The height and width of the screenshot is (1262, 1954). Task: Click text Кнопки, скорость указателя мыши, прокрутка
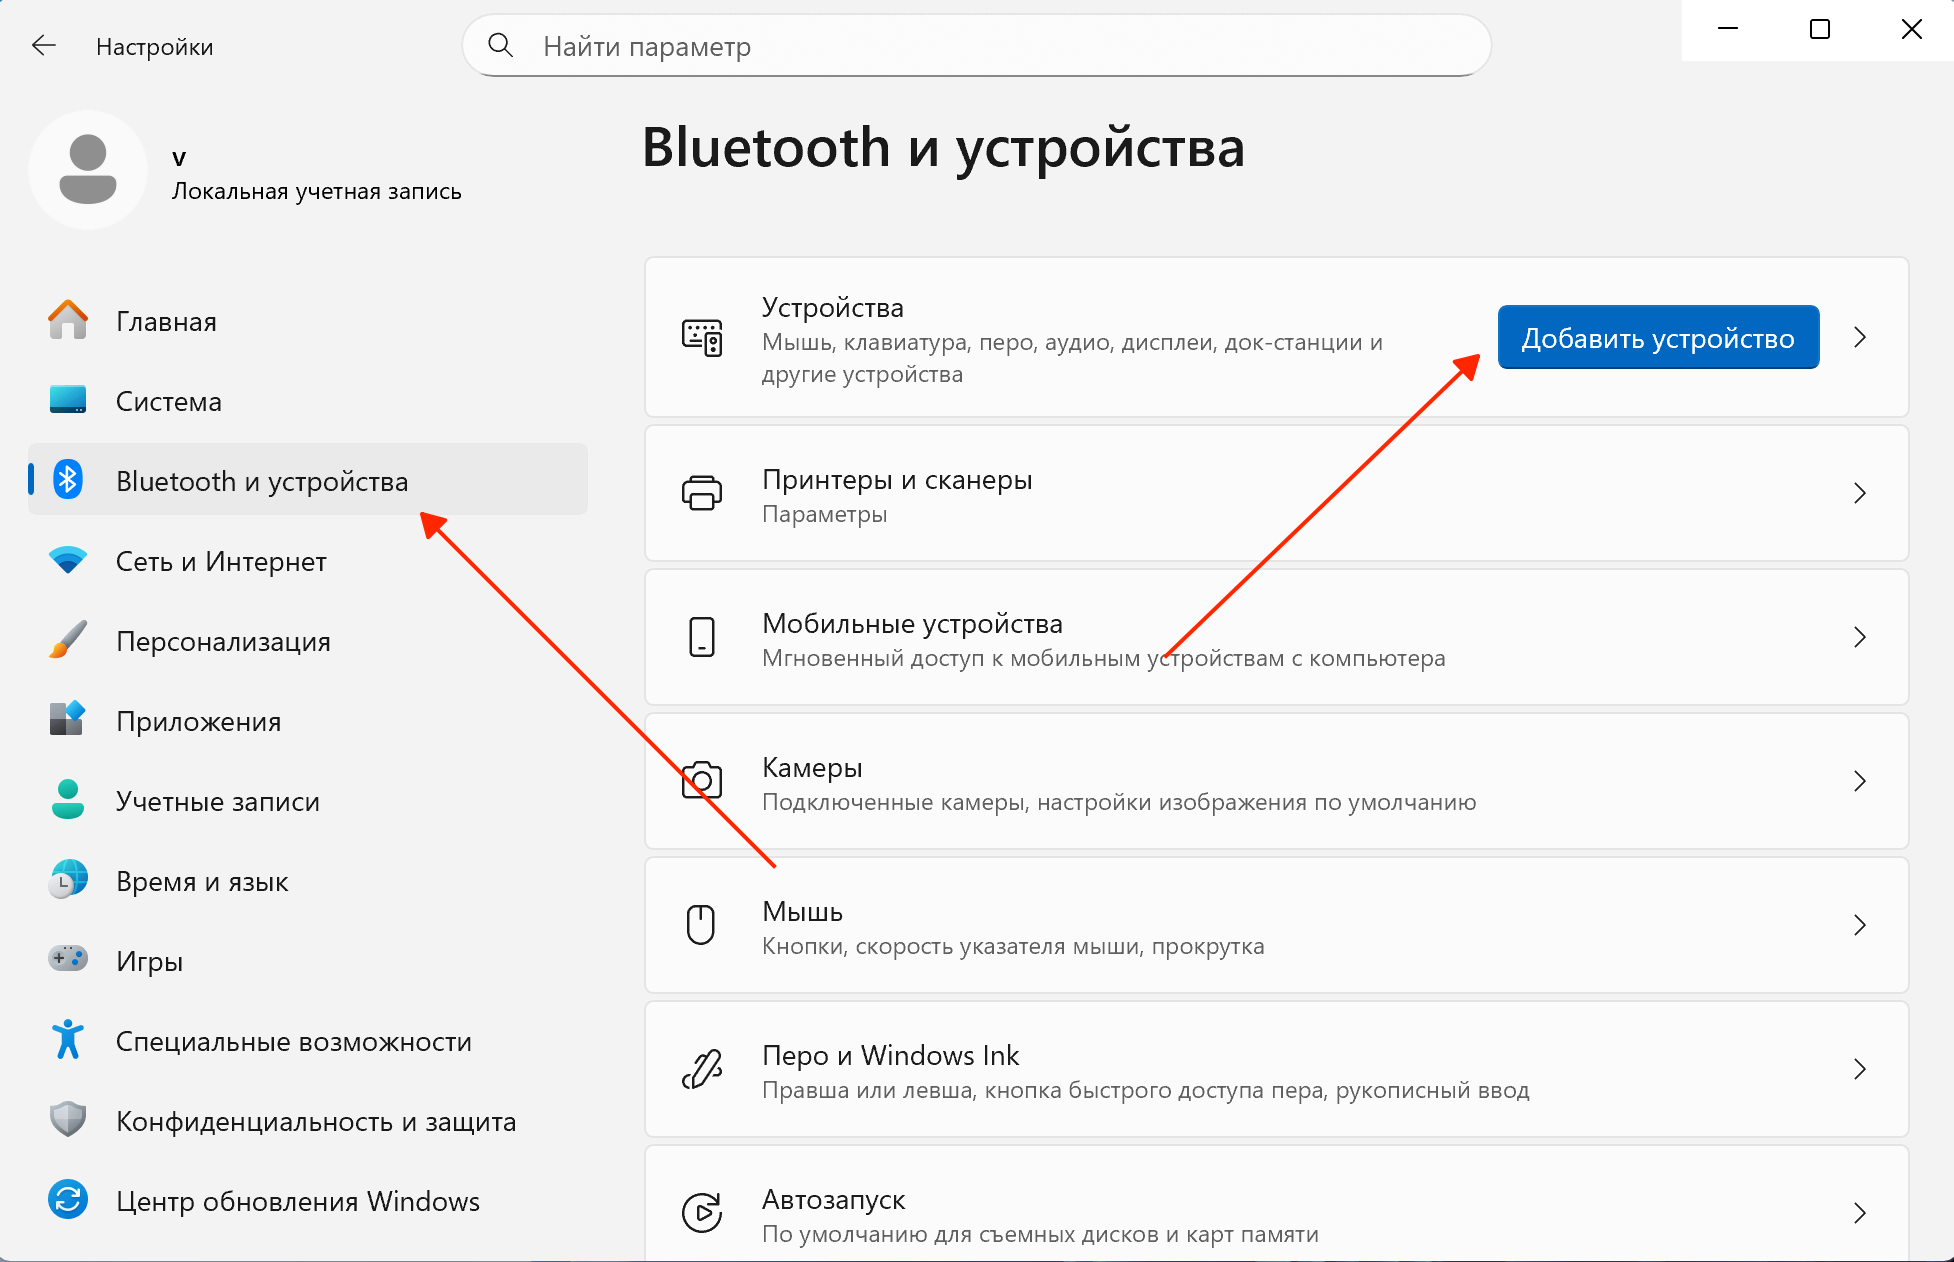tap(1013, 946)
